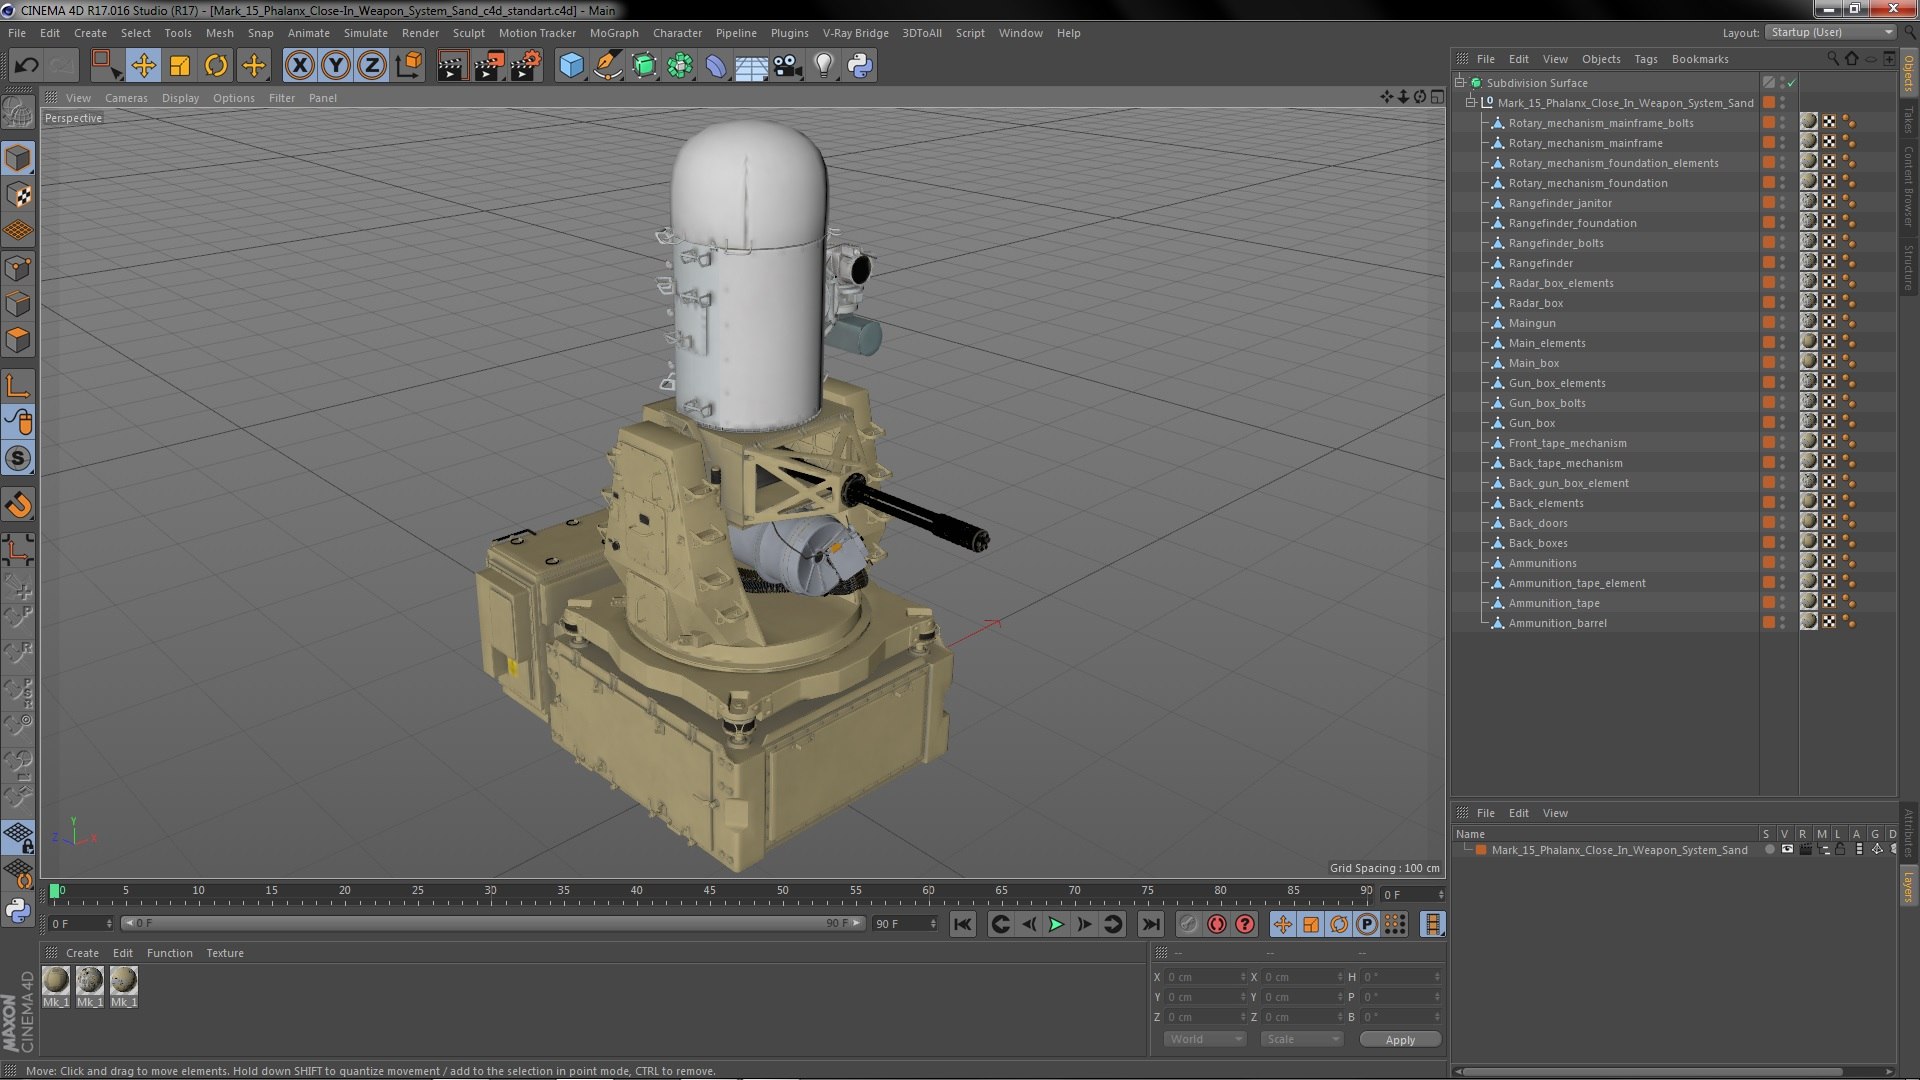Open the Scale mode dropdown

[x=1302, y=1039]
